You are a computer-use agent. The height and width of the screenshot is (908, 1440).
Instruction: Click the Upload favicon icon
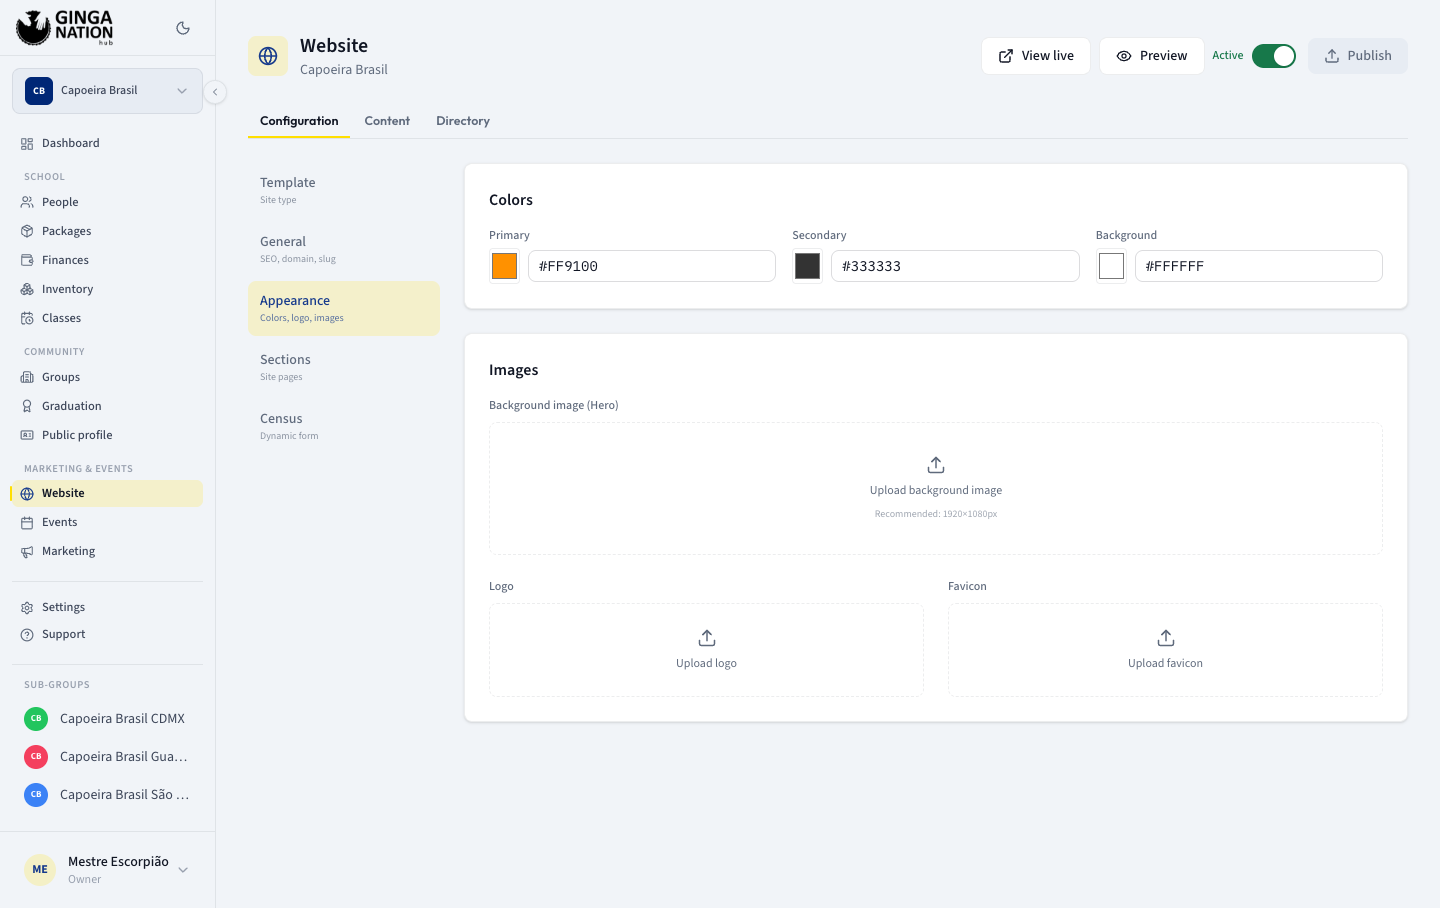[x=1166, y=638]
